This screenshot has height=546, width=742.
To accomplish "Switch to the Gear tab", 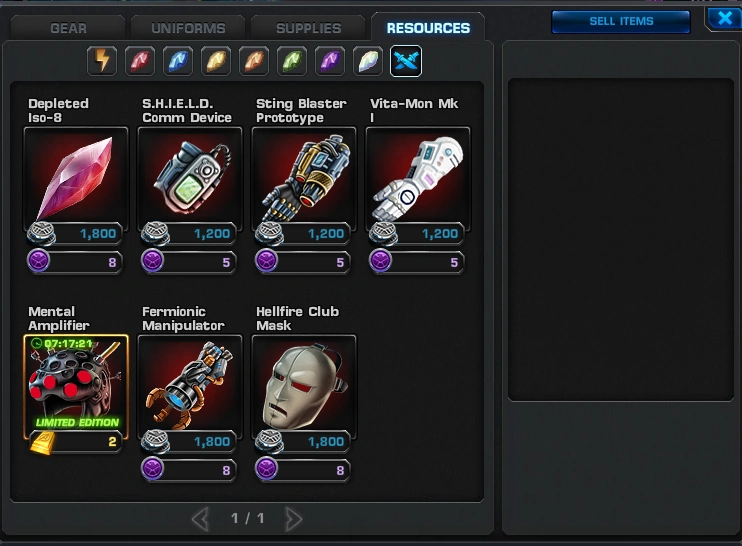I will [x=68, y=28].
